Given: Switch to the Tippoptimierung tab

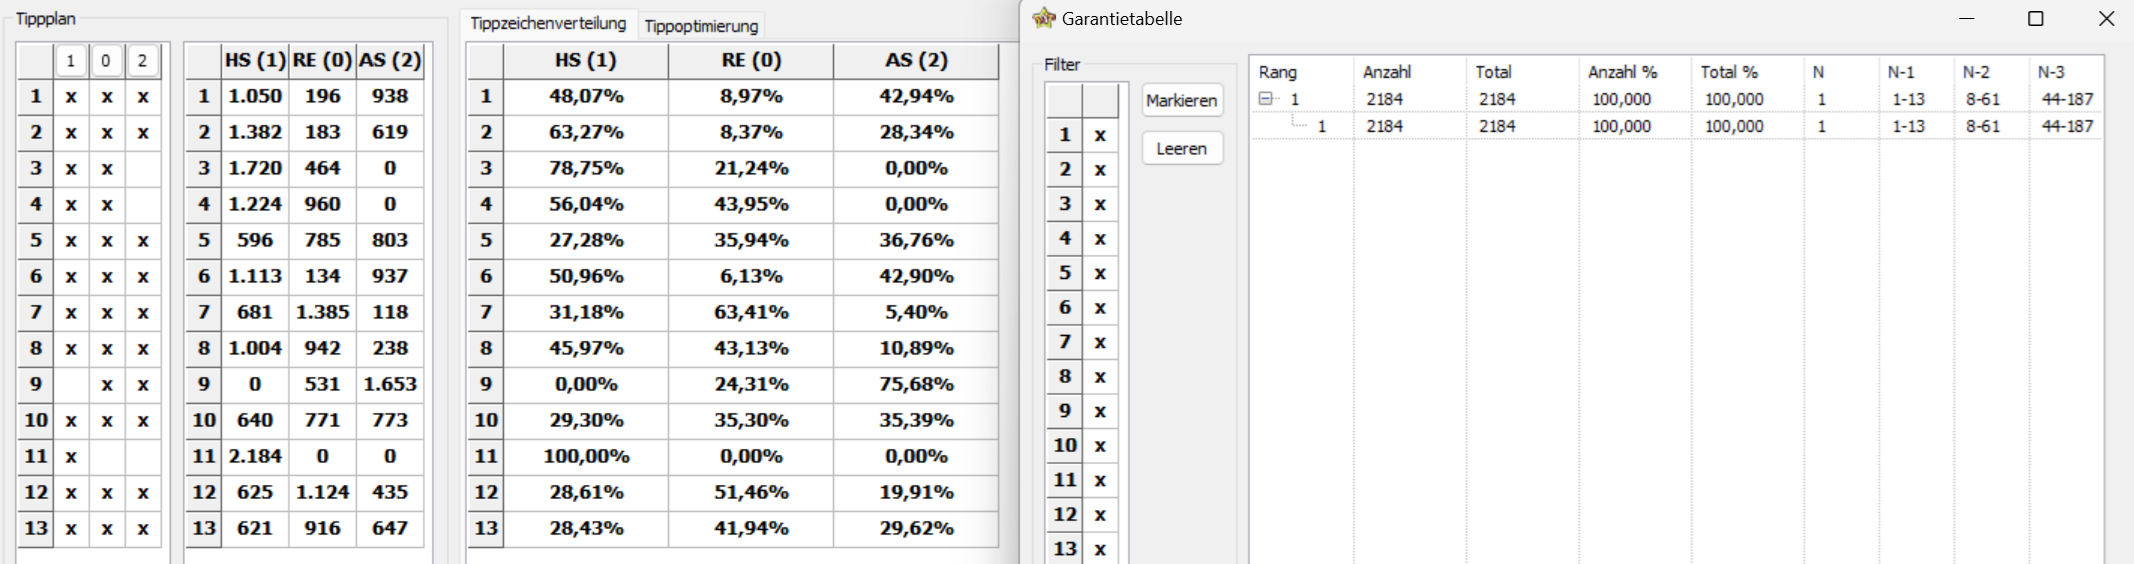Looking at the screenshot, I should pos(701,26).
